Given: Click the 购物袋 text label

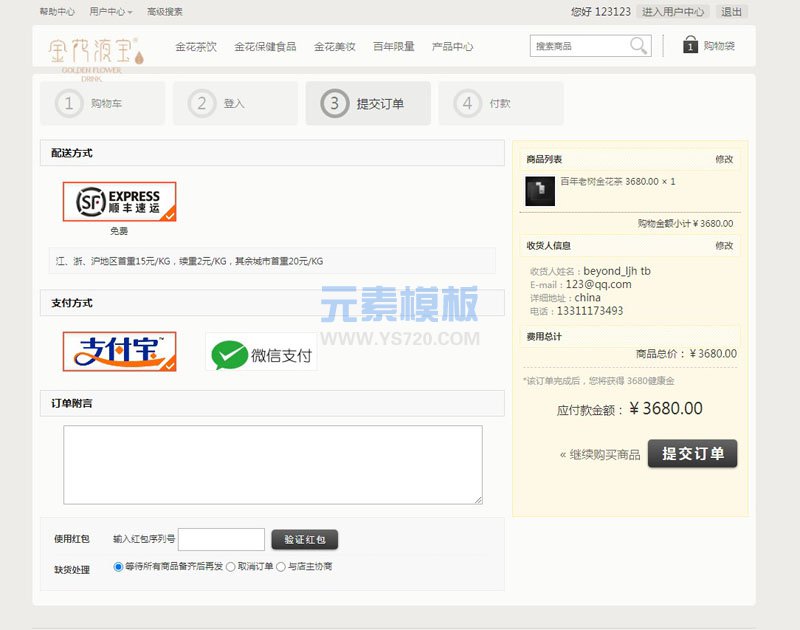Looking at the screenshot, I should (x=719, y=46).
